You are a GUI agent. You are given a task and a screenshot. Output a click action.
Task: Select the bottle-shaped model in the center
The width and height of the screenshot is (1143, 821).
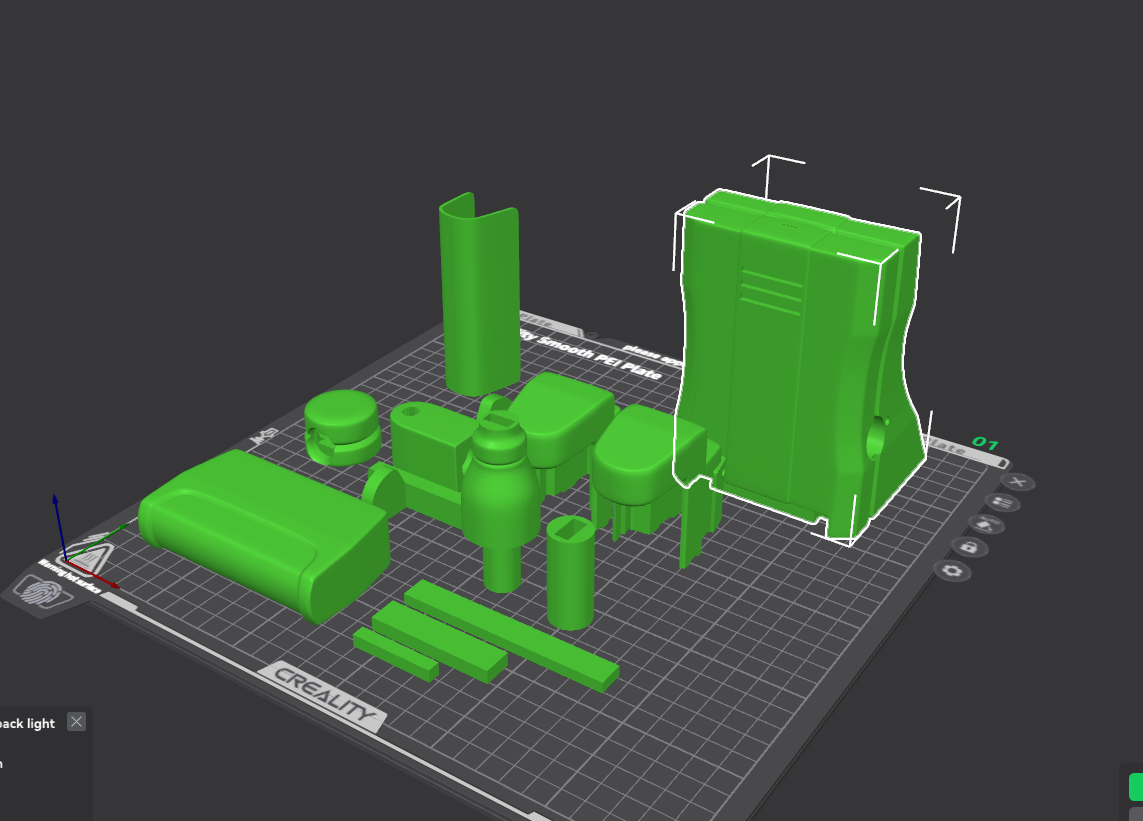click(500, 490)
